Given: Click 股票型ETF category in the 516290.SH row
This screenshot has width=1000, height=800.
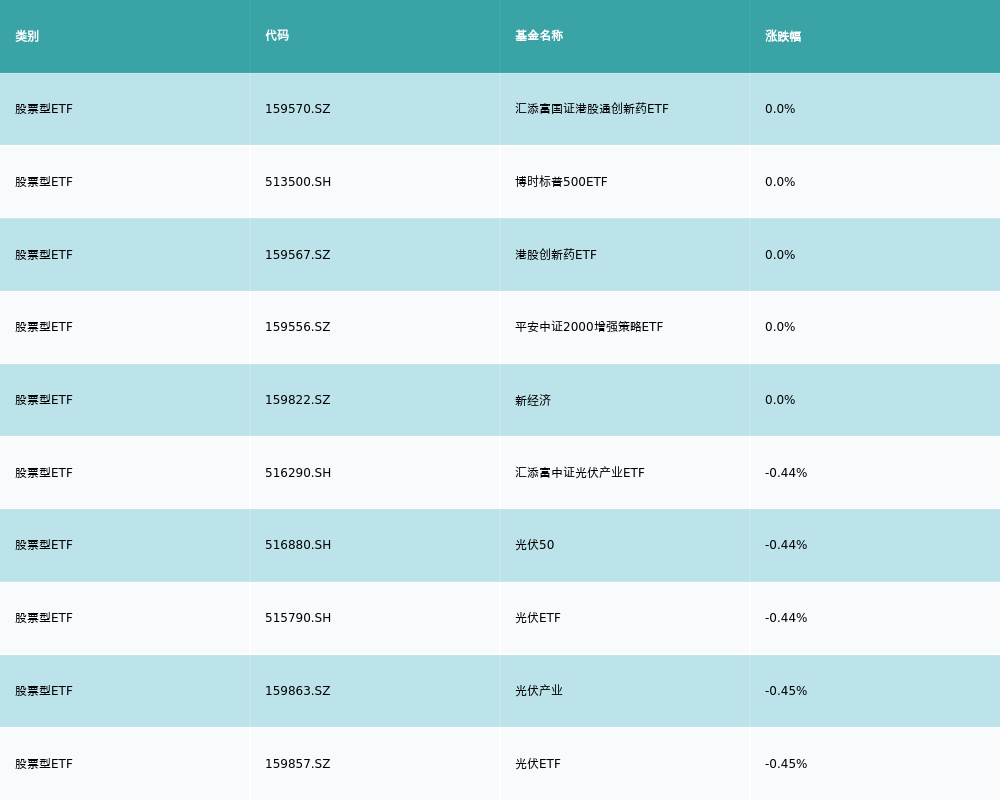Looking at the screenshot, I should tap(44, 473).
